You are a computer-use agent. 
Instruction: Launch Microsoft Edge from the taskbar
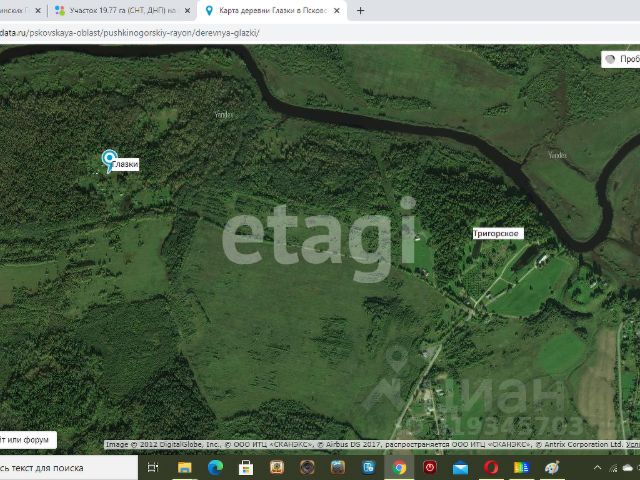click(x=215, y=468)
